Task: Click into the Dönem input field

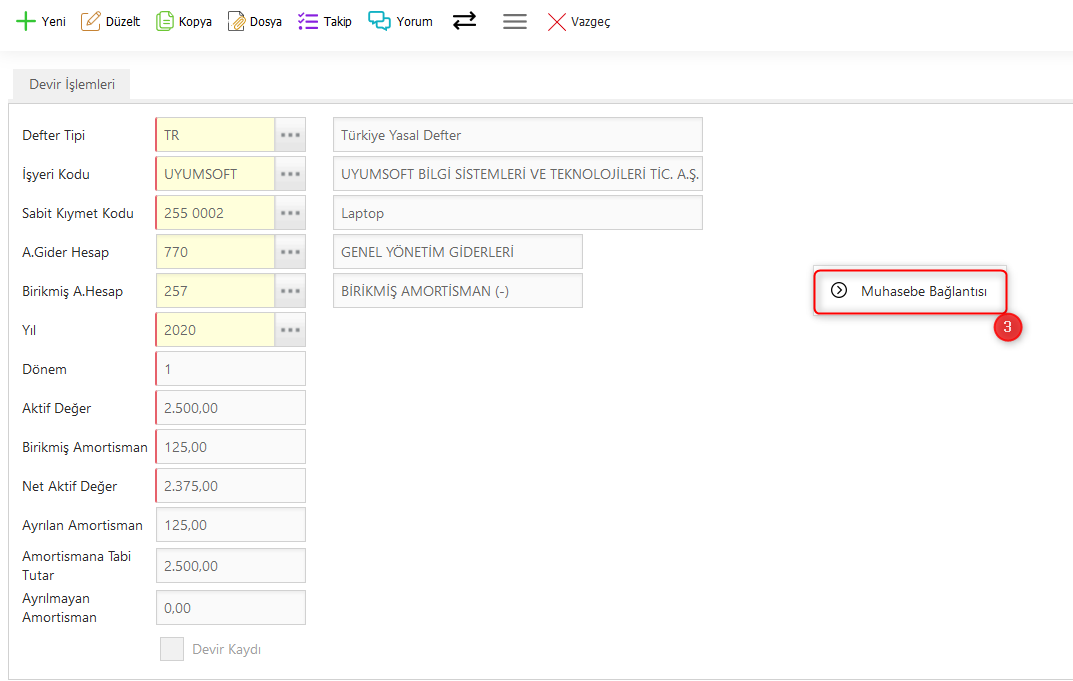Action: coord(231,369)
